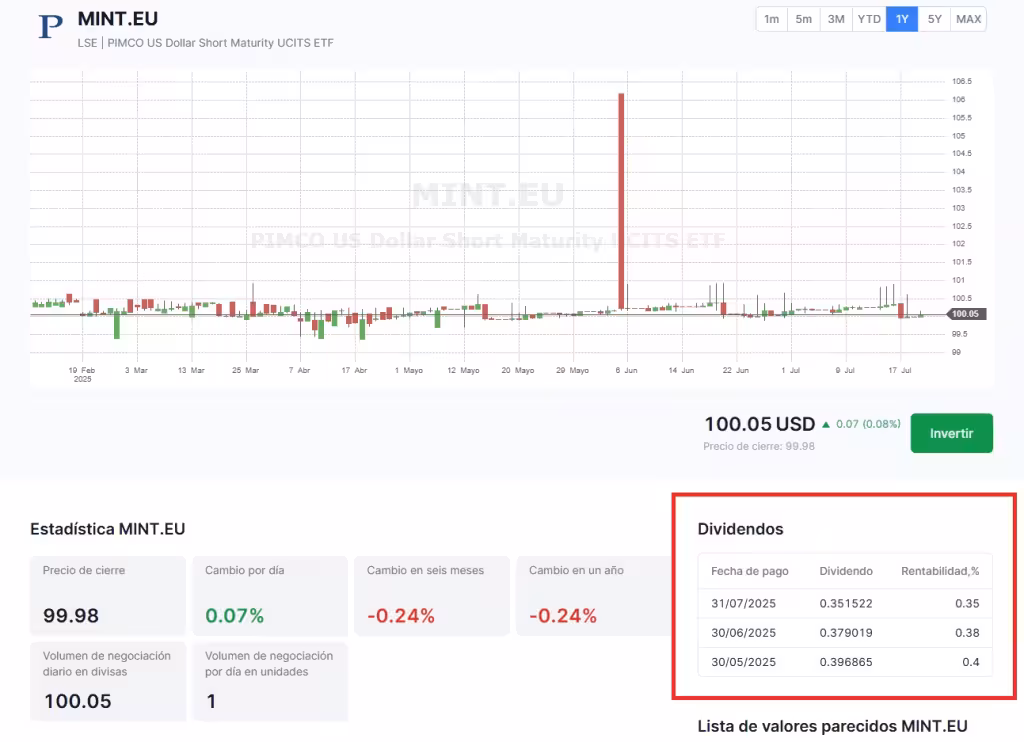The height and width of the screenshot is (742, 1024).
Task: Click the PIMCO logo icon
Action: tap(50, 27)
